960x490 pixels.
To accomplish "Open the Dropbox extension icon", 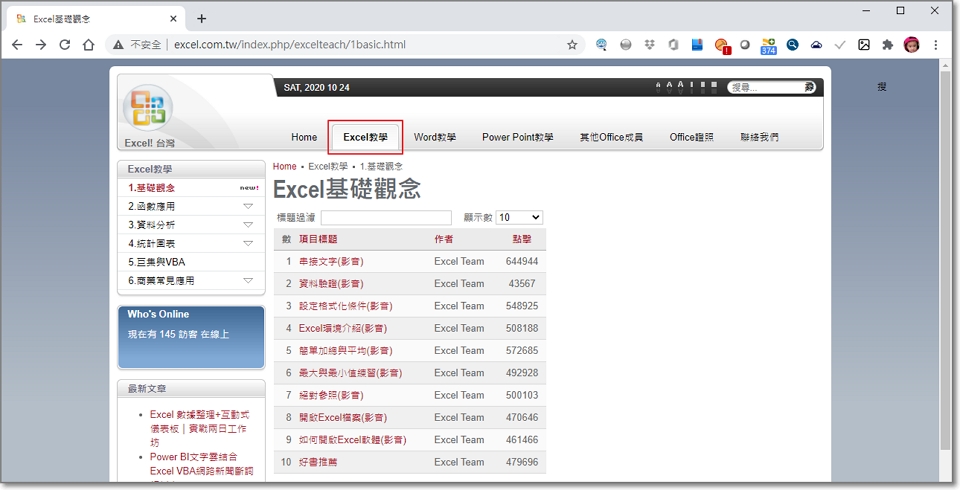I will click(x=650, y=45).
